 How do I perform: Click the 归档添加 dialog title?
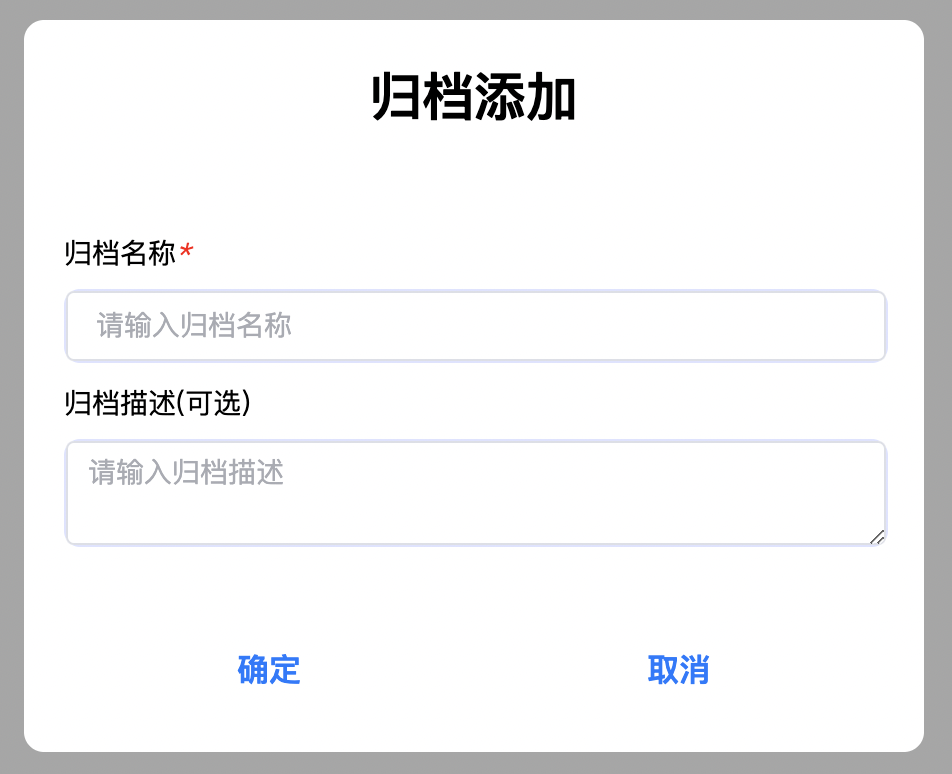(474, 98)
